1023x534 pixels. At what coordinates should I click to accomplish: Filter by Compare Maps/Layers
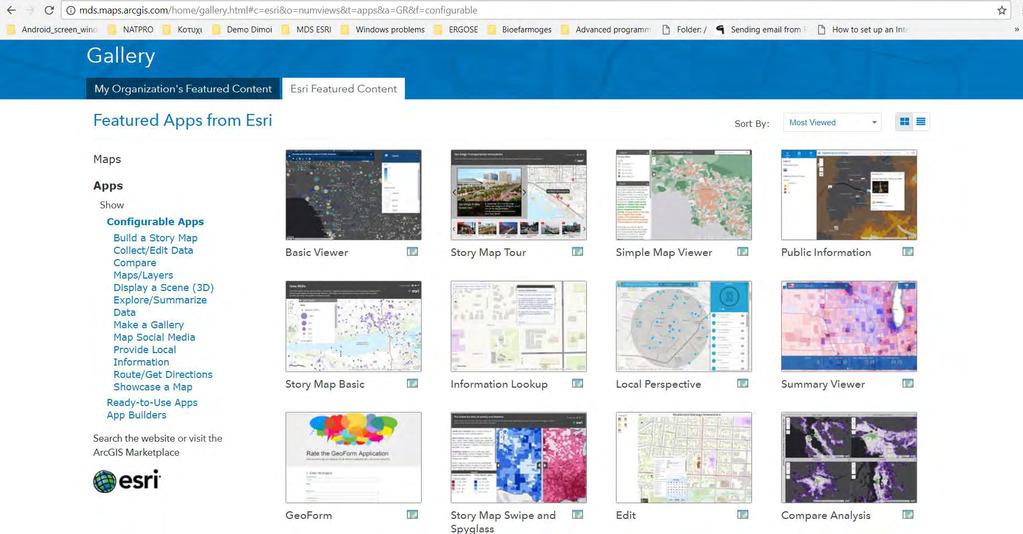tap(143, 269)
